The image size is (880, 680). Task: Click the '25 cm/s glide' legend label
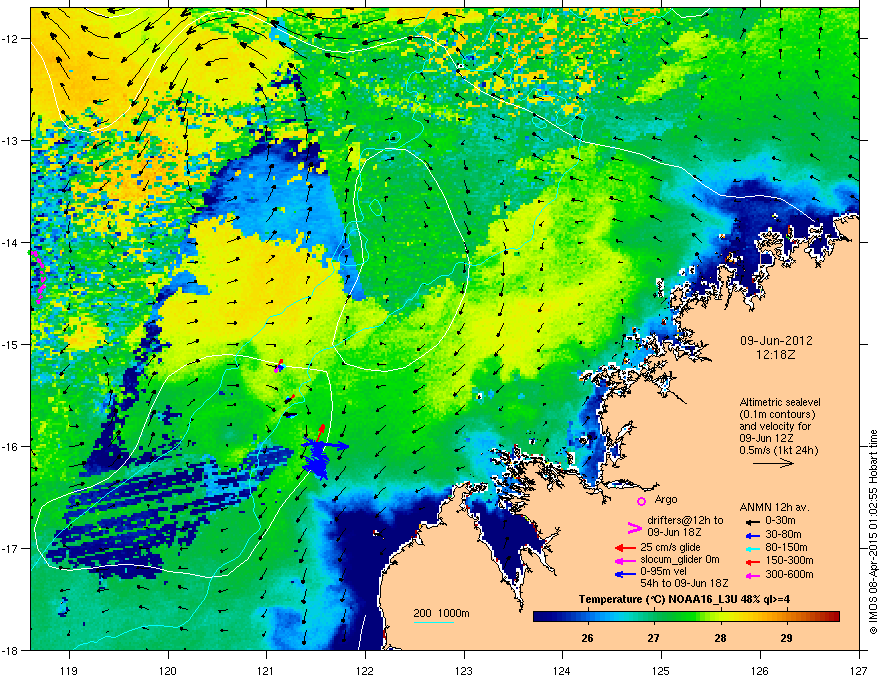click(670, 547)
